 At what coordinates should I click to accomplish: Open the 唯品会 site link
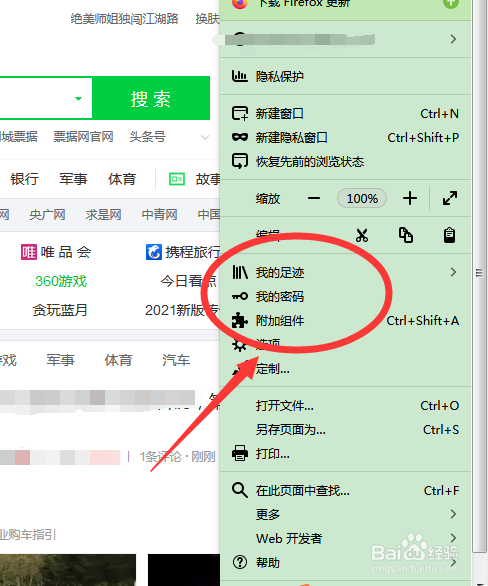coord(66,252)
